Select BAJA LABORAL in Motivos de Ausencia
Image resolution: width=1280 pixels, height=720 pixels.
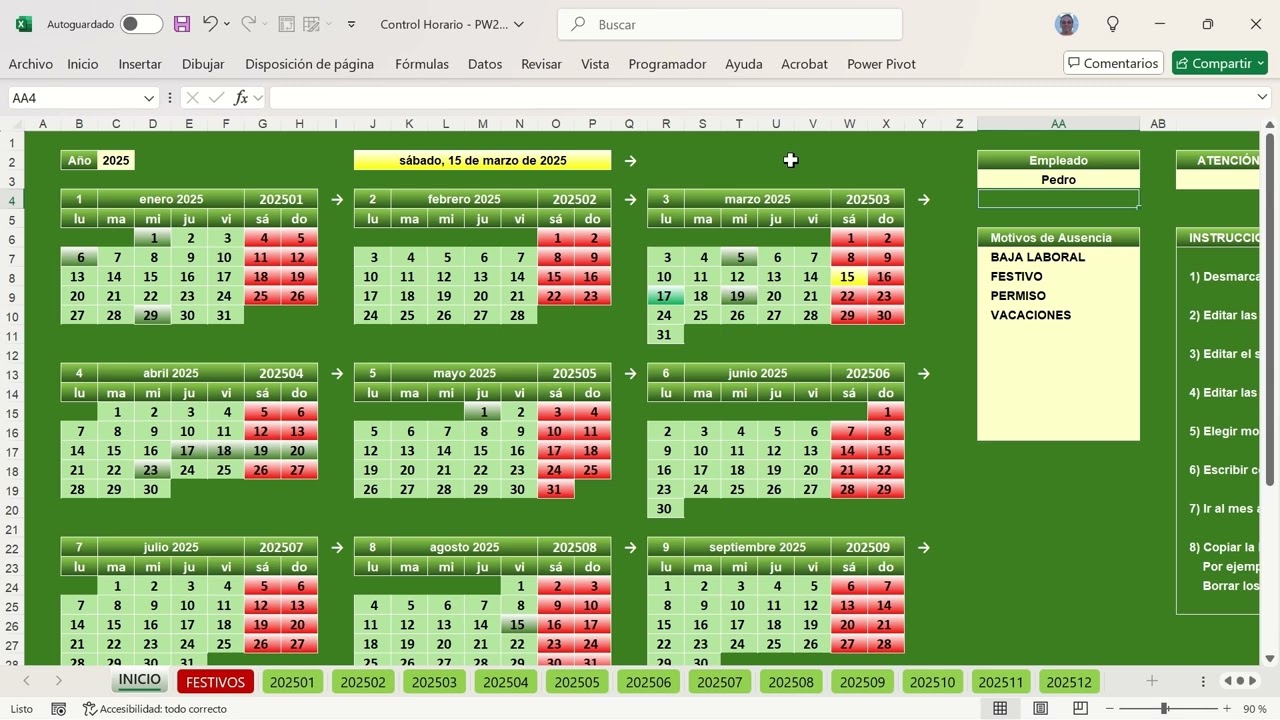coord(1038,257)
